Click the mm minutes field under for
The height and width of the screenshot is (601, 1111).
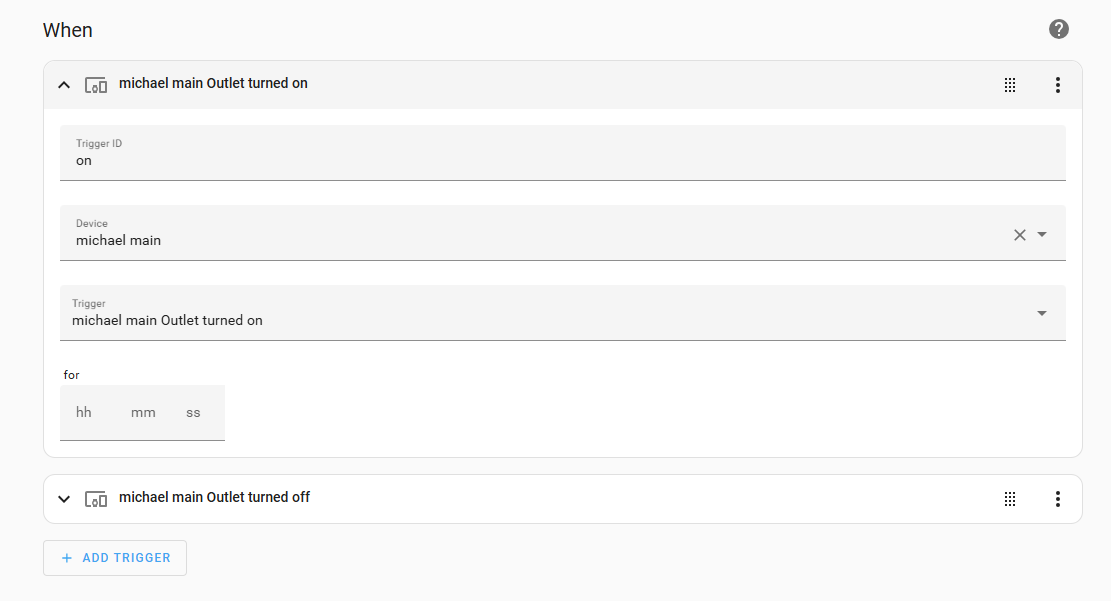click(x=143, y=411)
